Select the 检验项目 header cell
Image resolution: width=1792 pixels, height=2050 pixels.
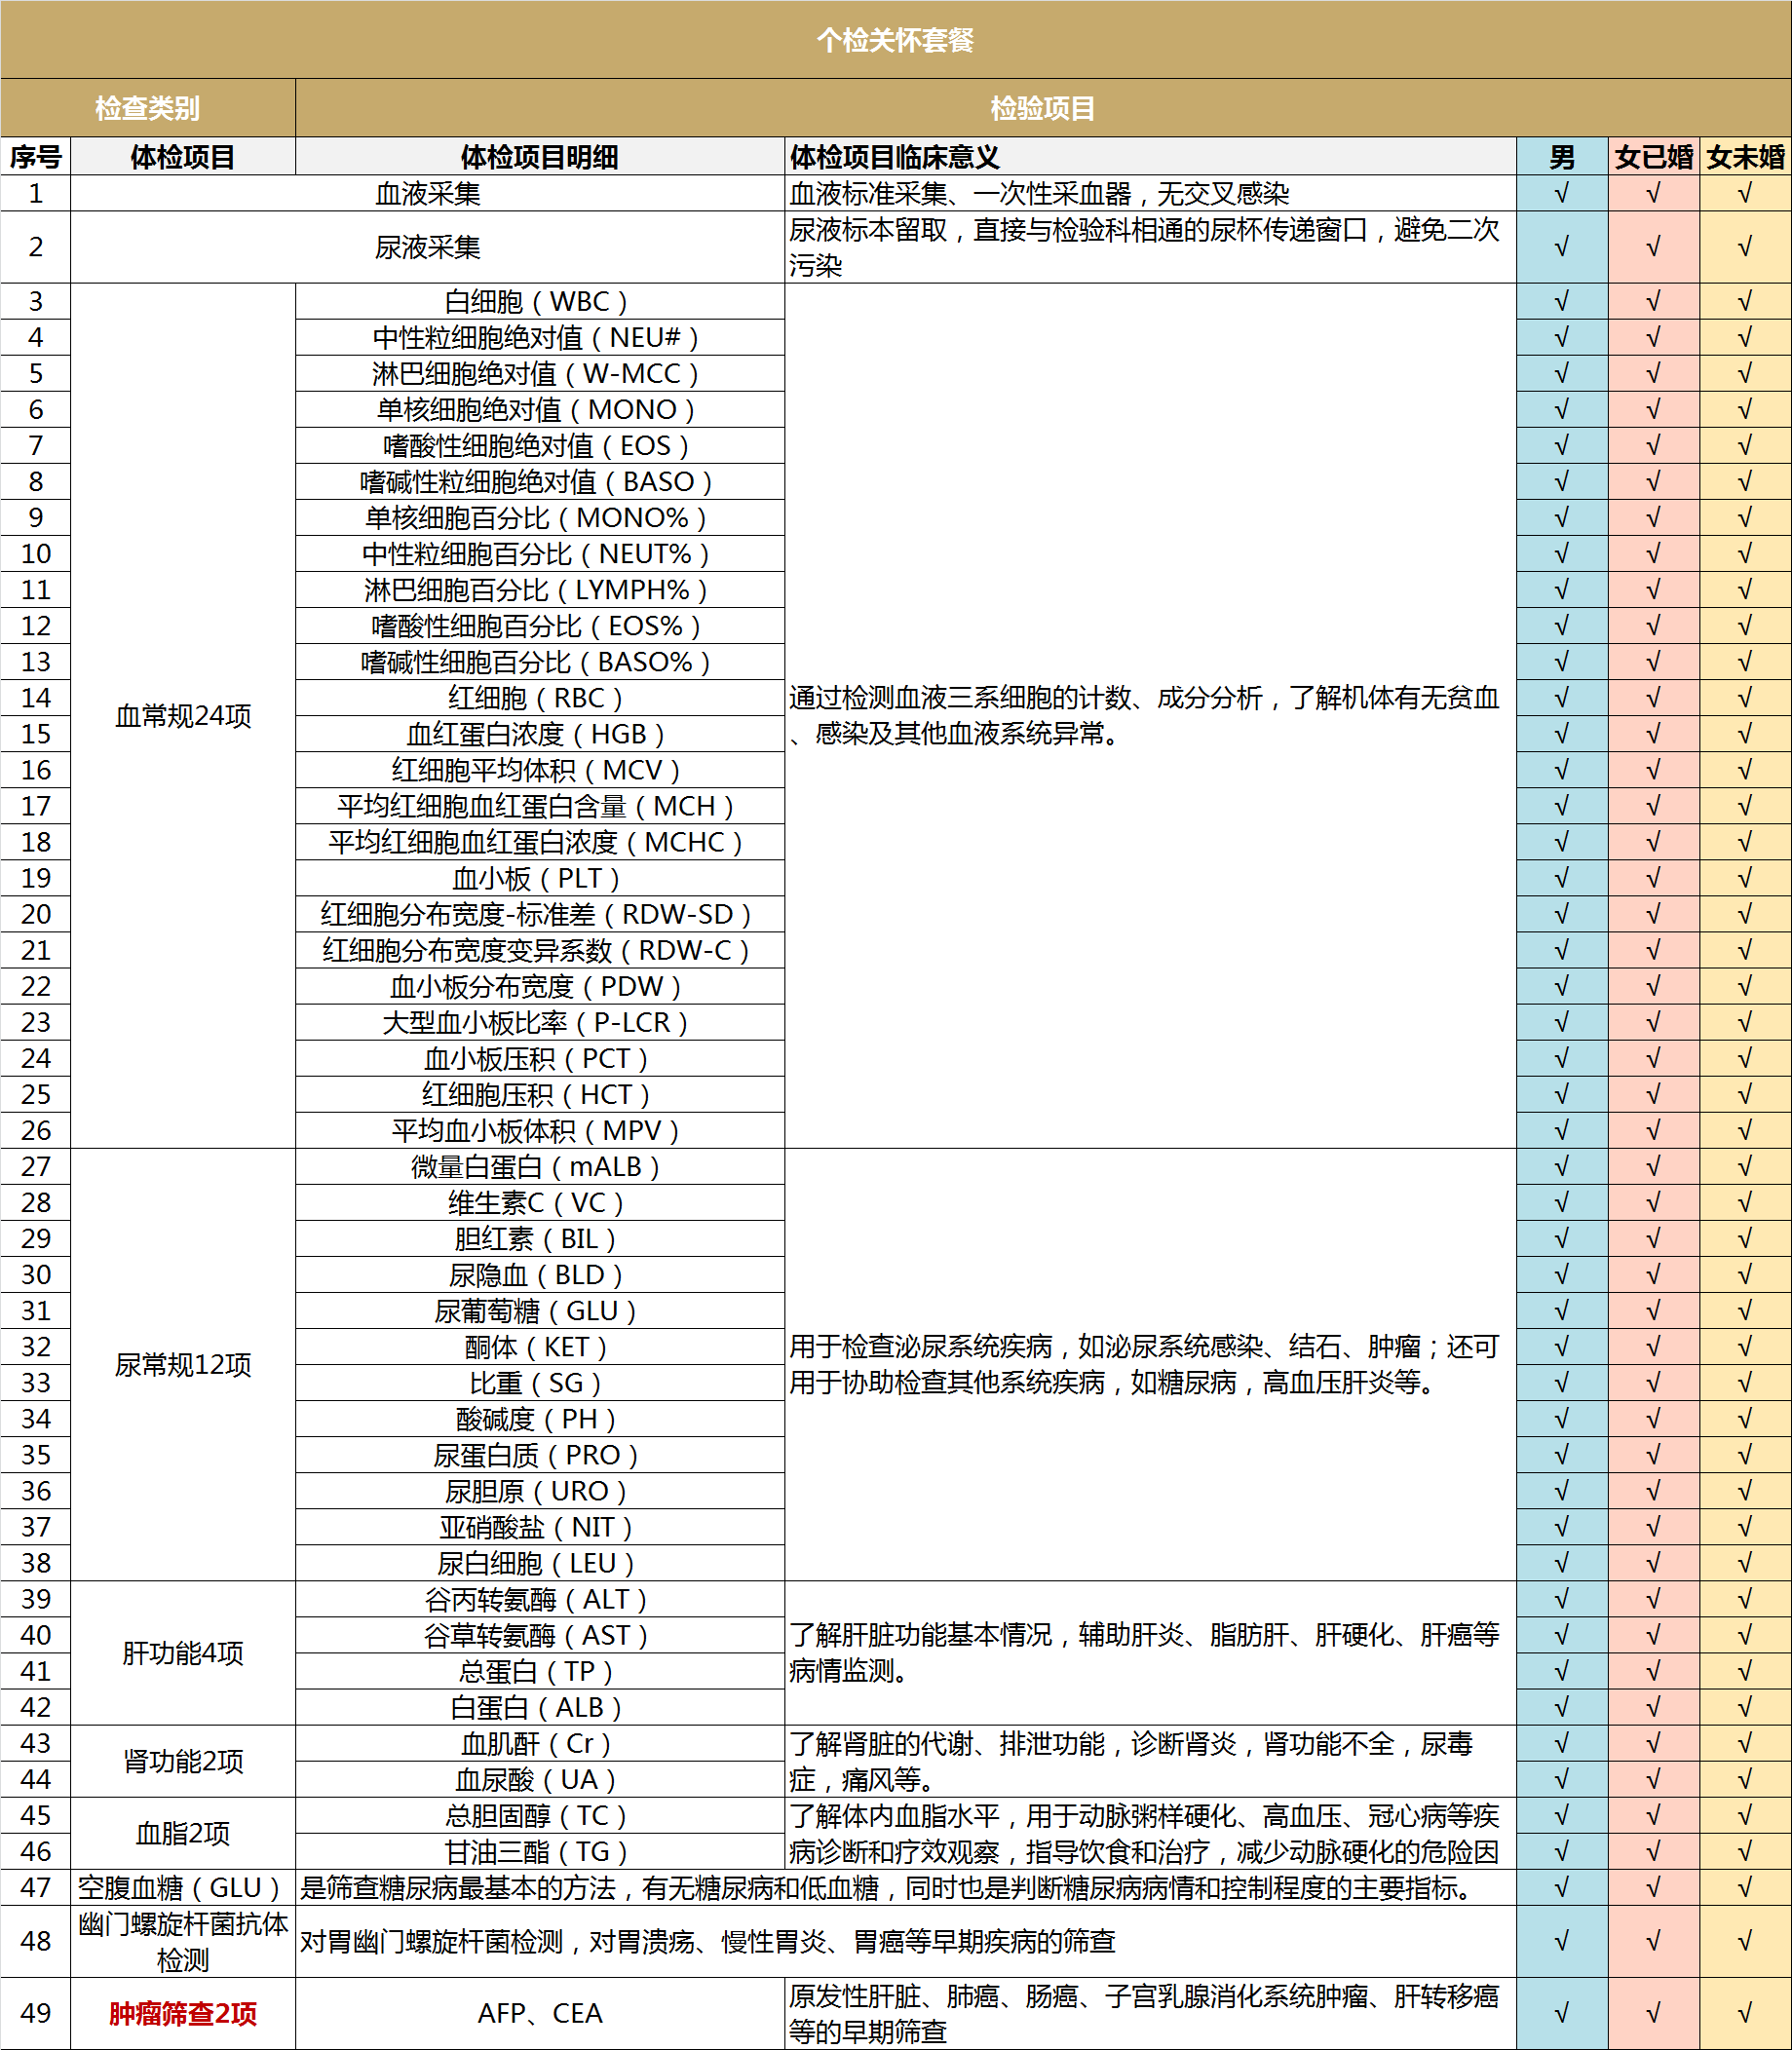(x=1043, y=108)
